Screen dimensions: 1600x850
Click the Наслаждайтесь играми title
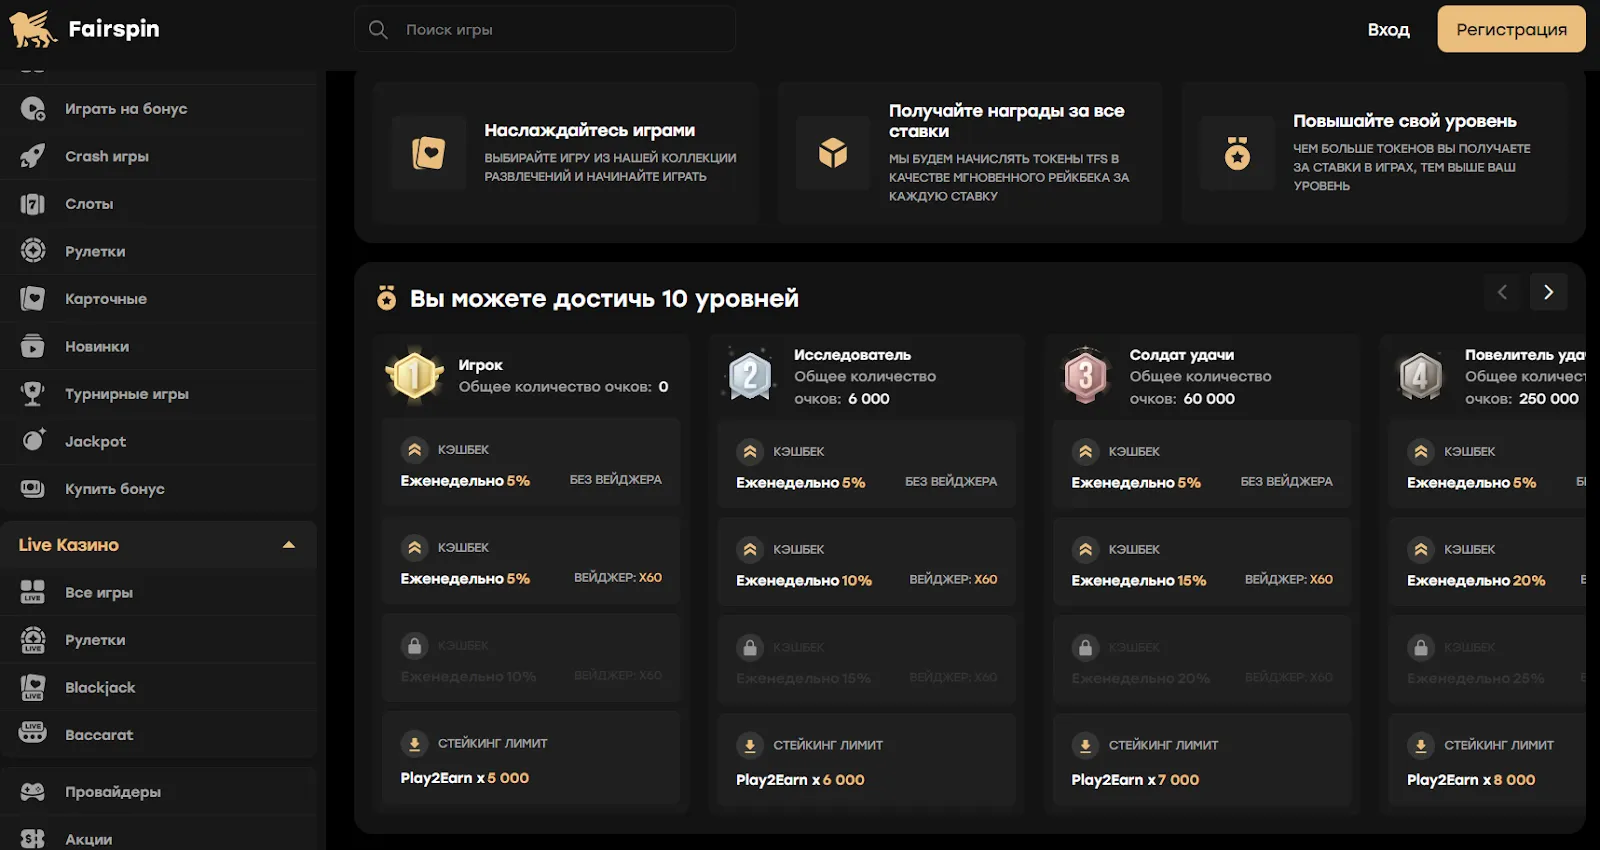[x=590, y=130]
